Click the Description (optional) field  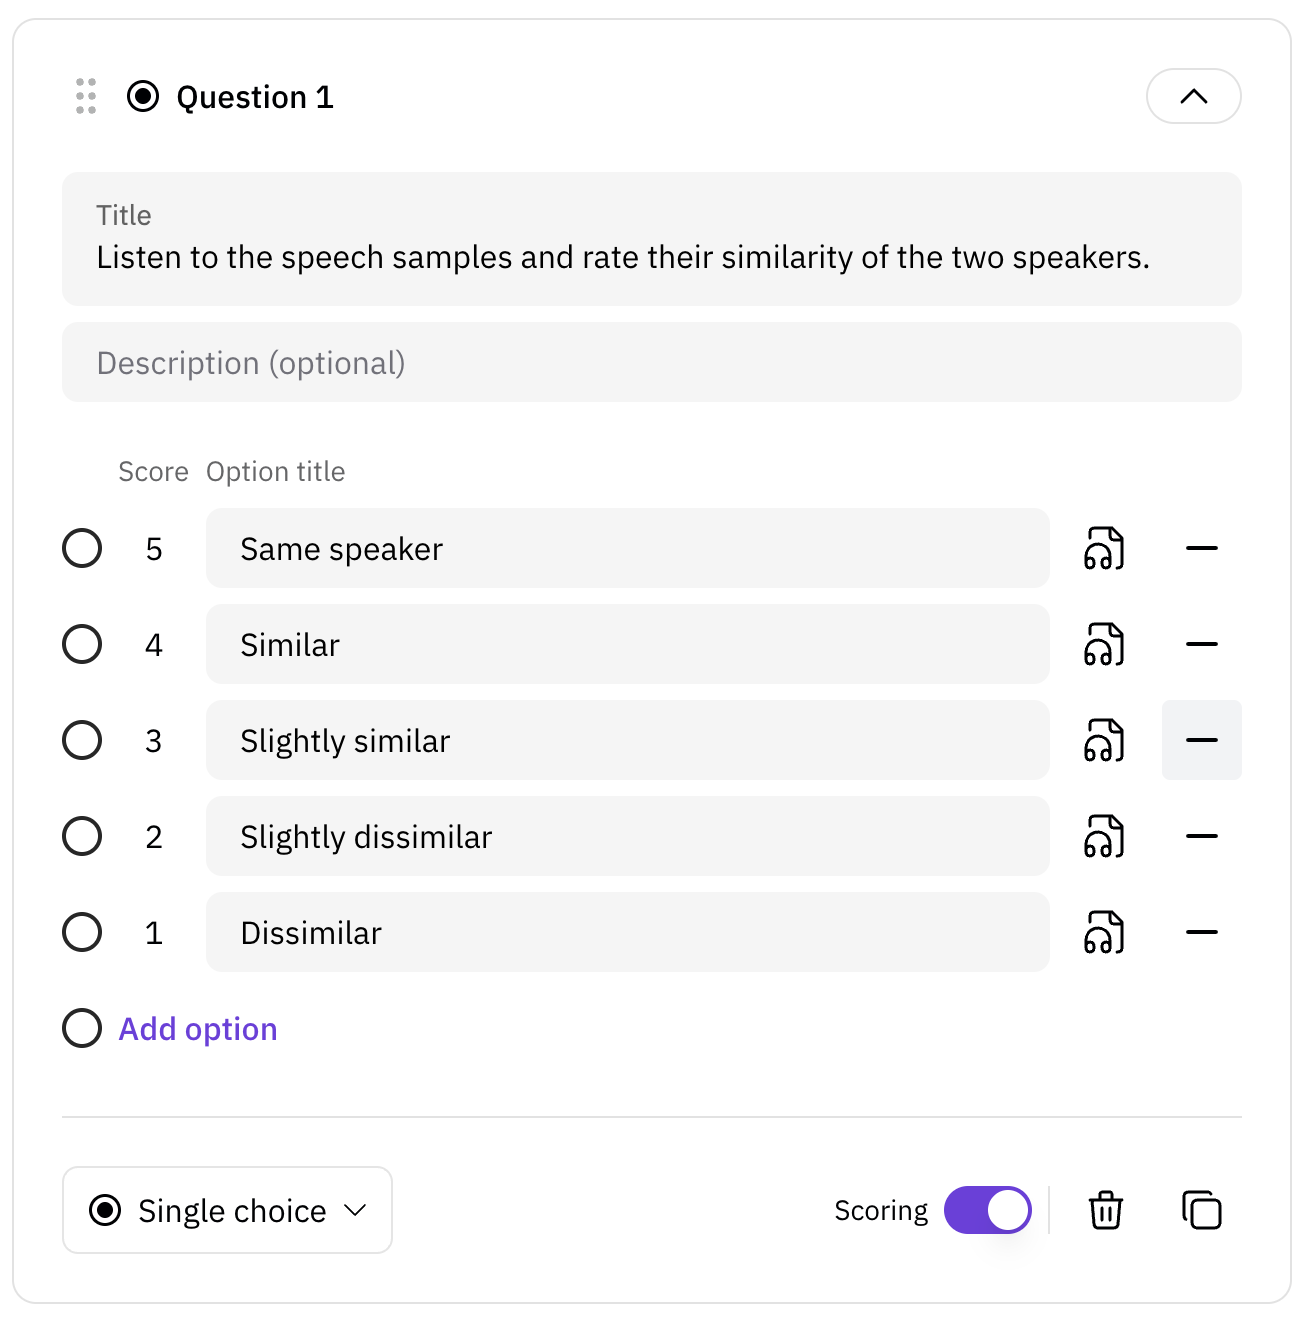[652, 362]
